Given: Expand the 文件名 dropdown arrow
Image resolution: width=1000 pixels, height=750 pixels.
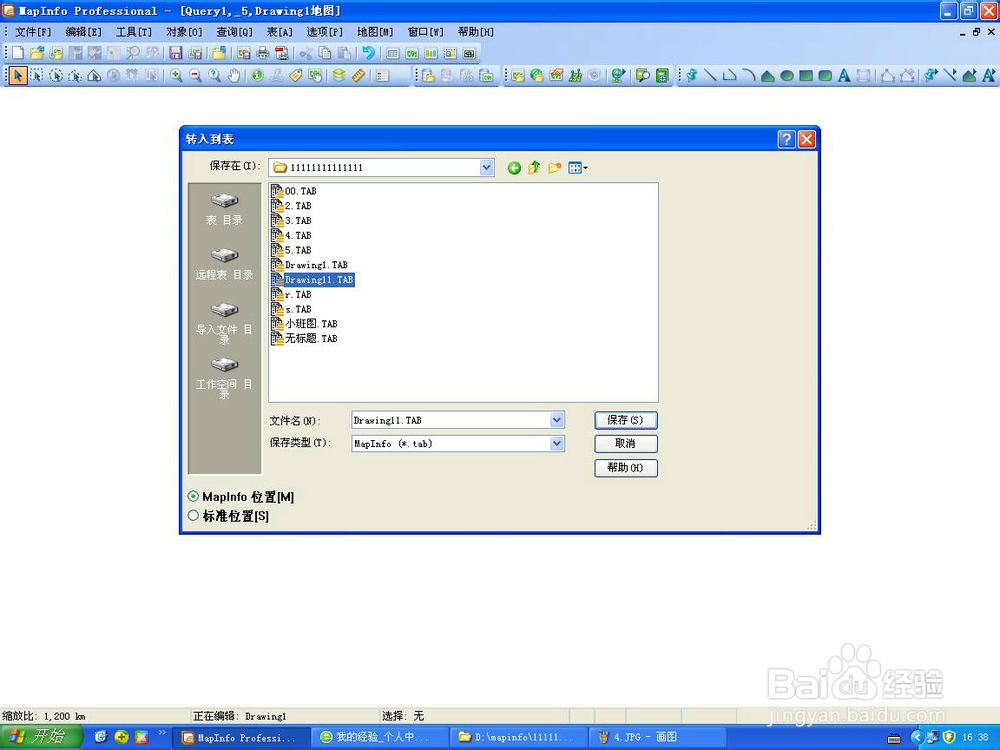Looking at the screenshot, I should (x=557, y=420).
